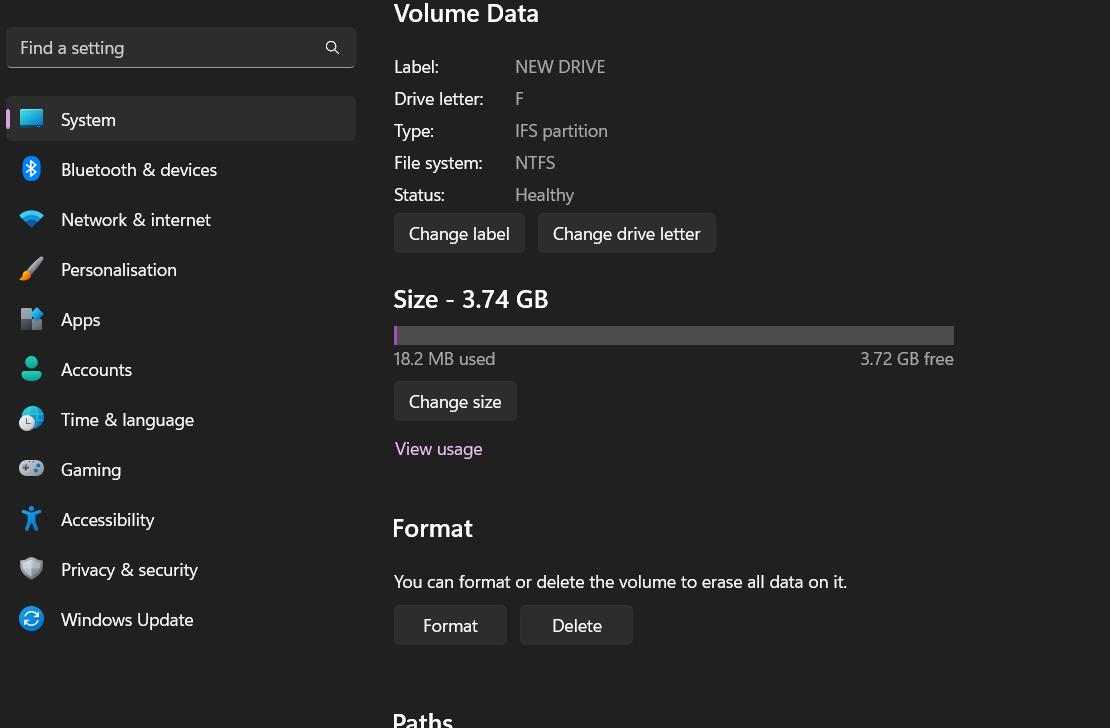Click the drive usage bar
The width and height of the screenshot is (1110, 728).
[x=673, y=335]
